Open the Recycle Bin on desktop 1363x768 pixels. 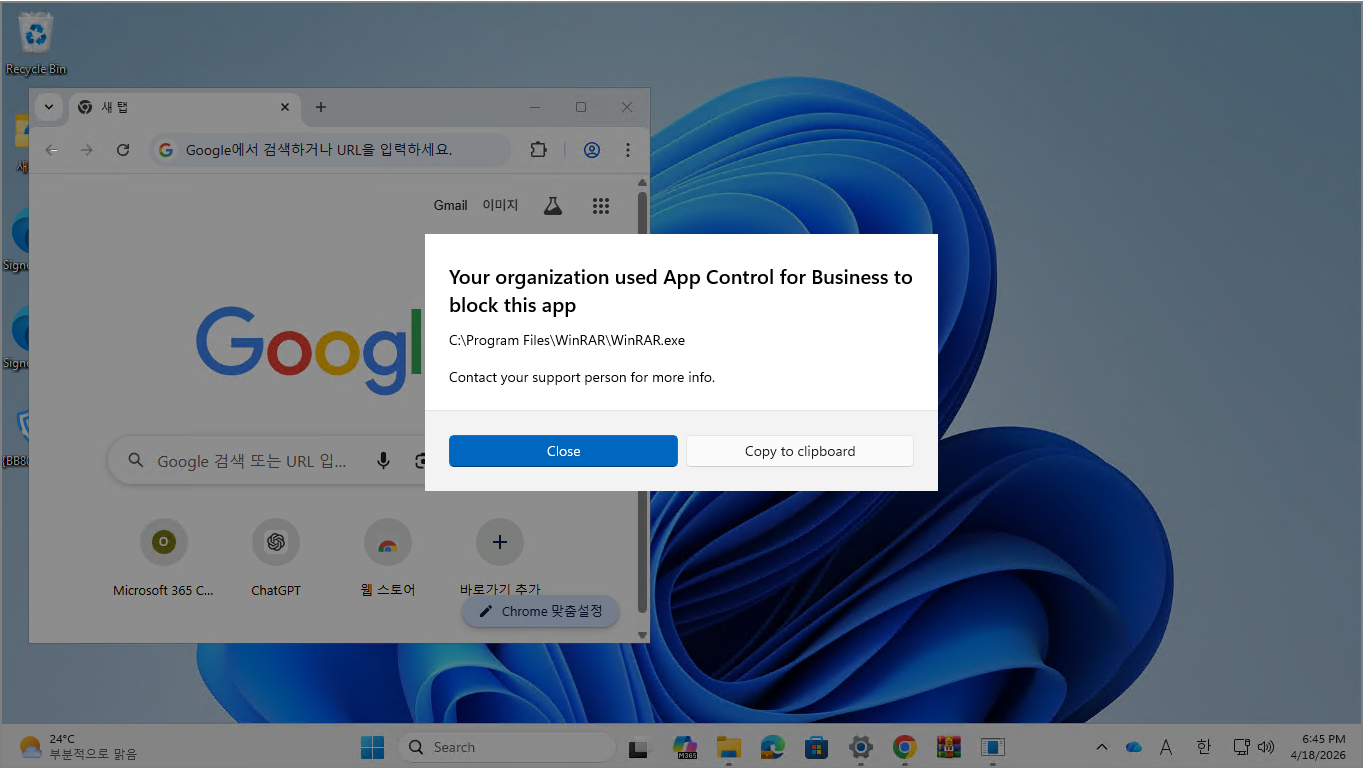(x=37, y=44)
